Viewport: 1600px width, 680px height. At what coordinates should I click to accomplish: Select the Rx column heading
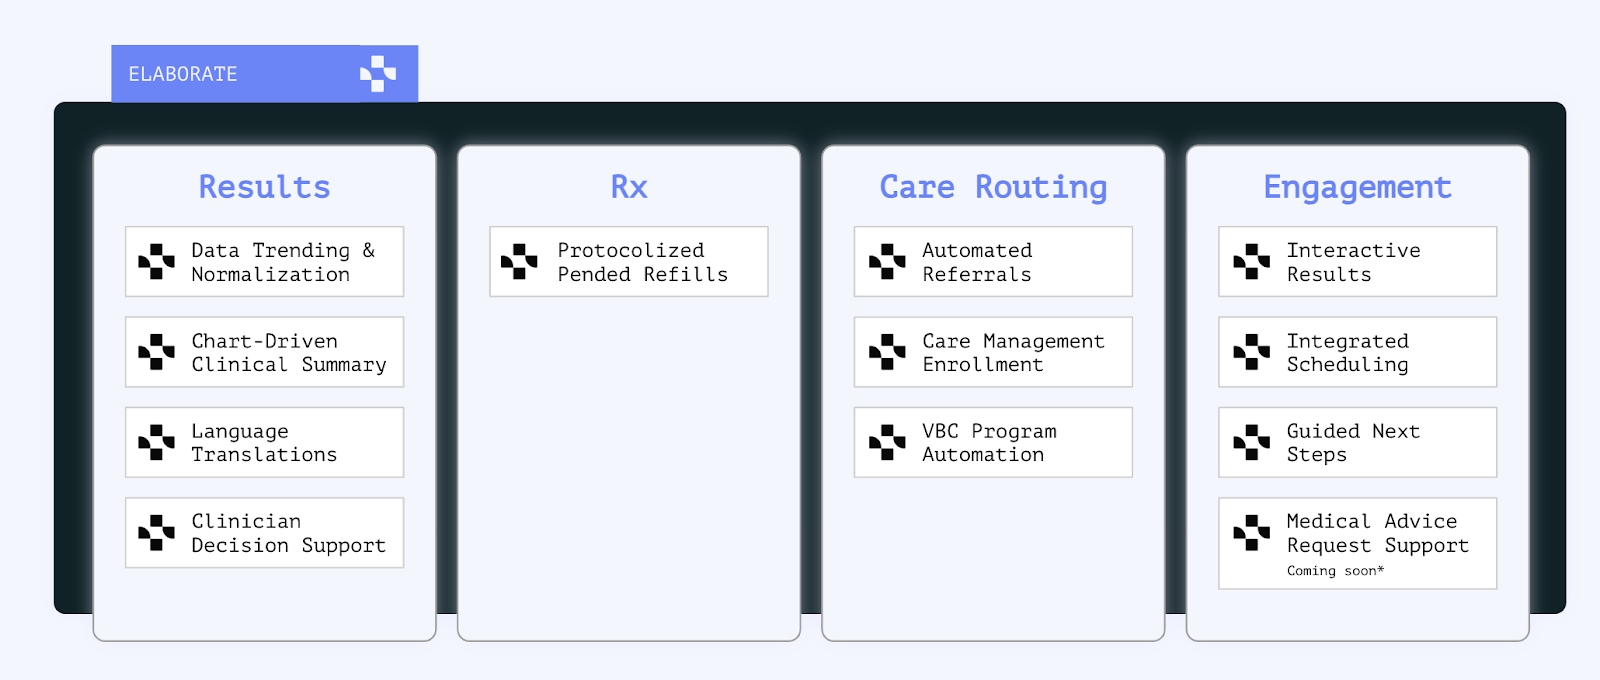629,187
